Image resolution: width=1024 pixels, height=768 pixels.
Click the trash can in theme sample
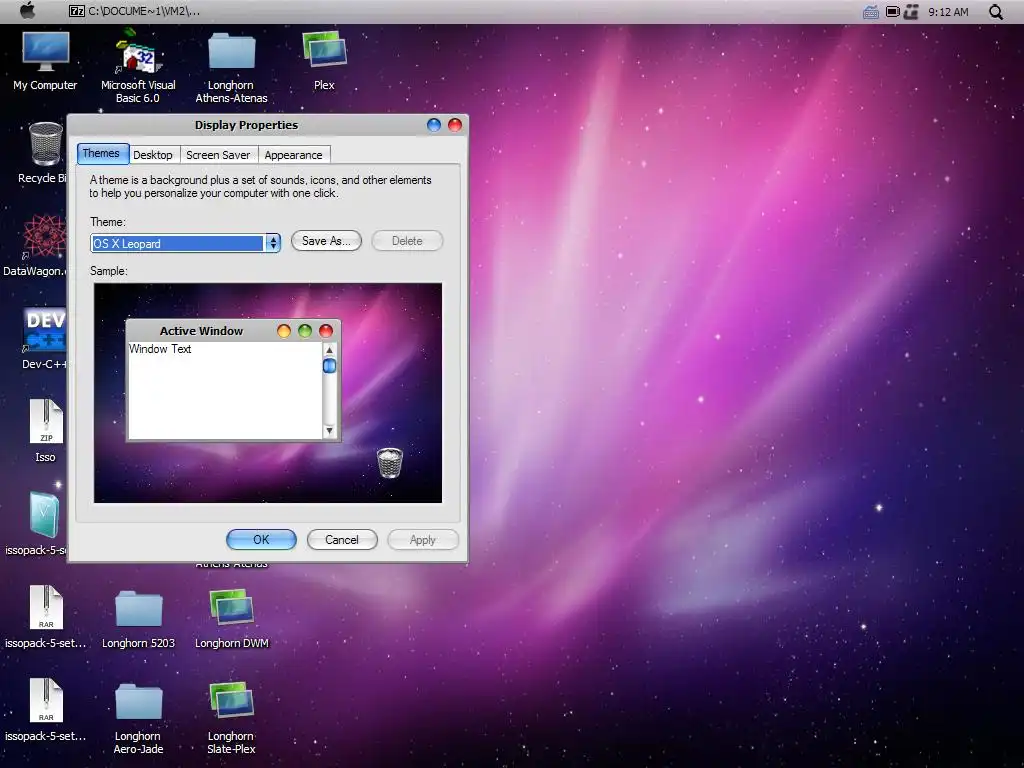point(390,462)
